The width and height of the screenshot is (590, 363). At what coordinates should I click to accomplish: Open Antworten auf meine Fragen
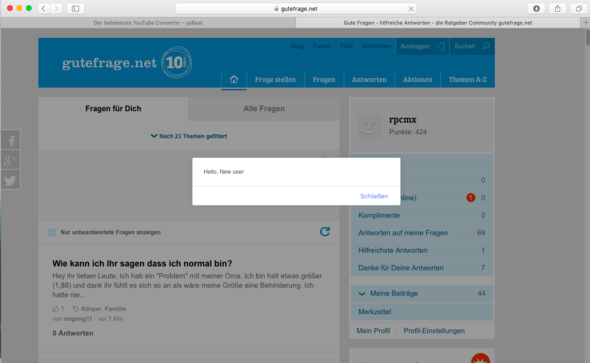(403, 233)
